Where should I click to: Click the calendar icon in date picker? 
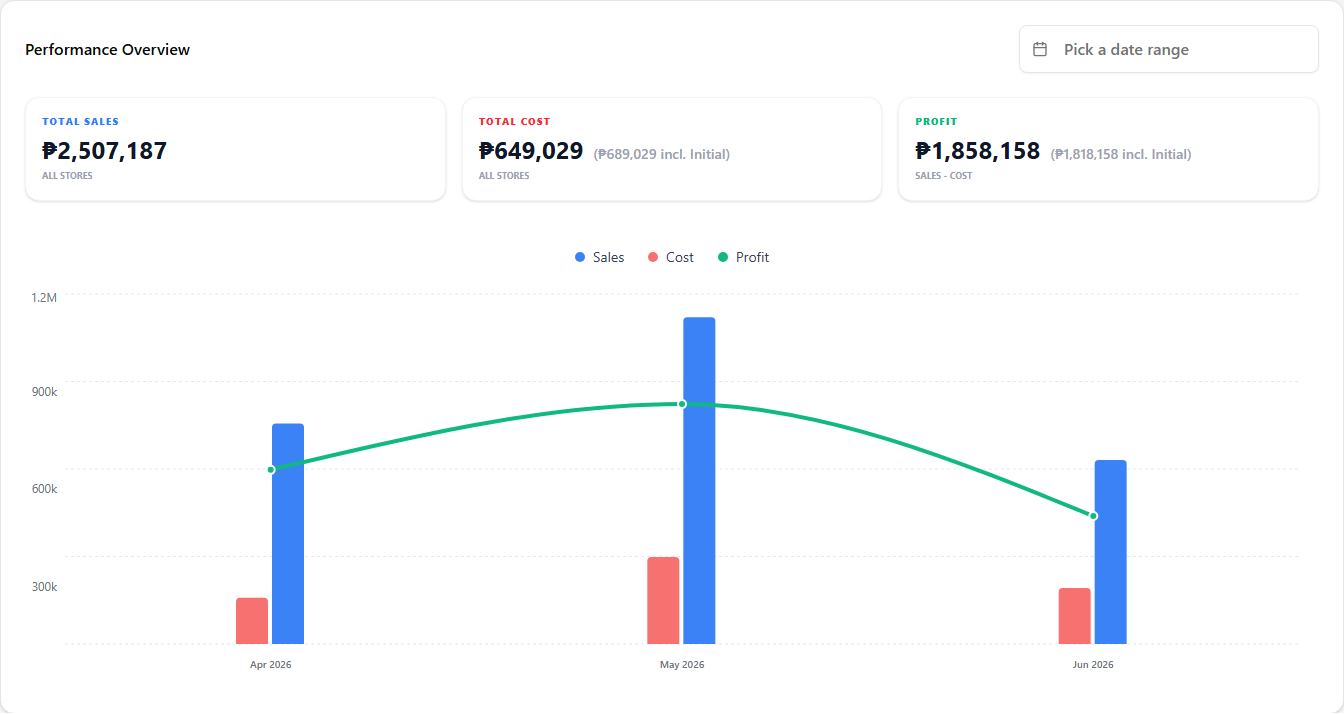[1040, 49]
